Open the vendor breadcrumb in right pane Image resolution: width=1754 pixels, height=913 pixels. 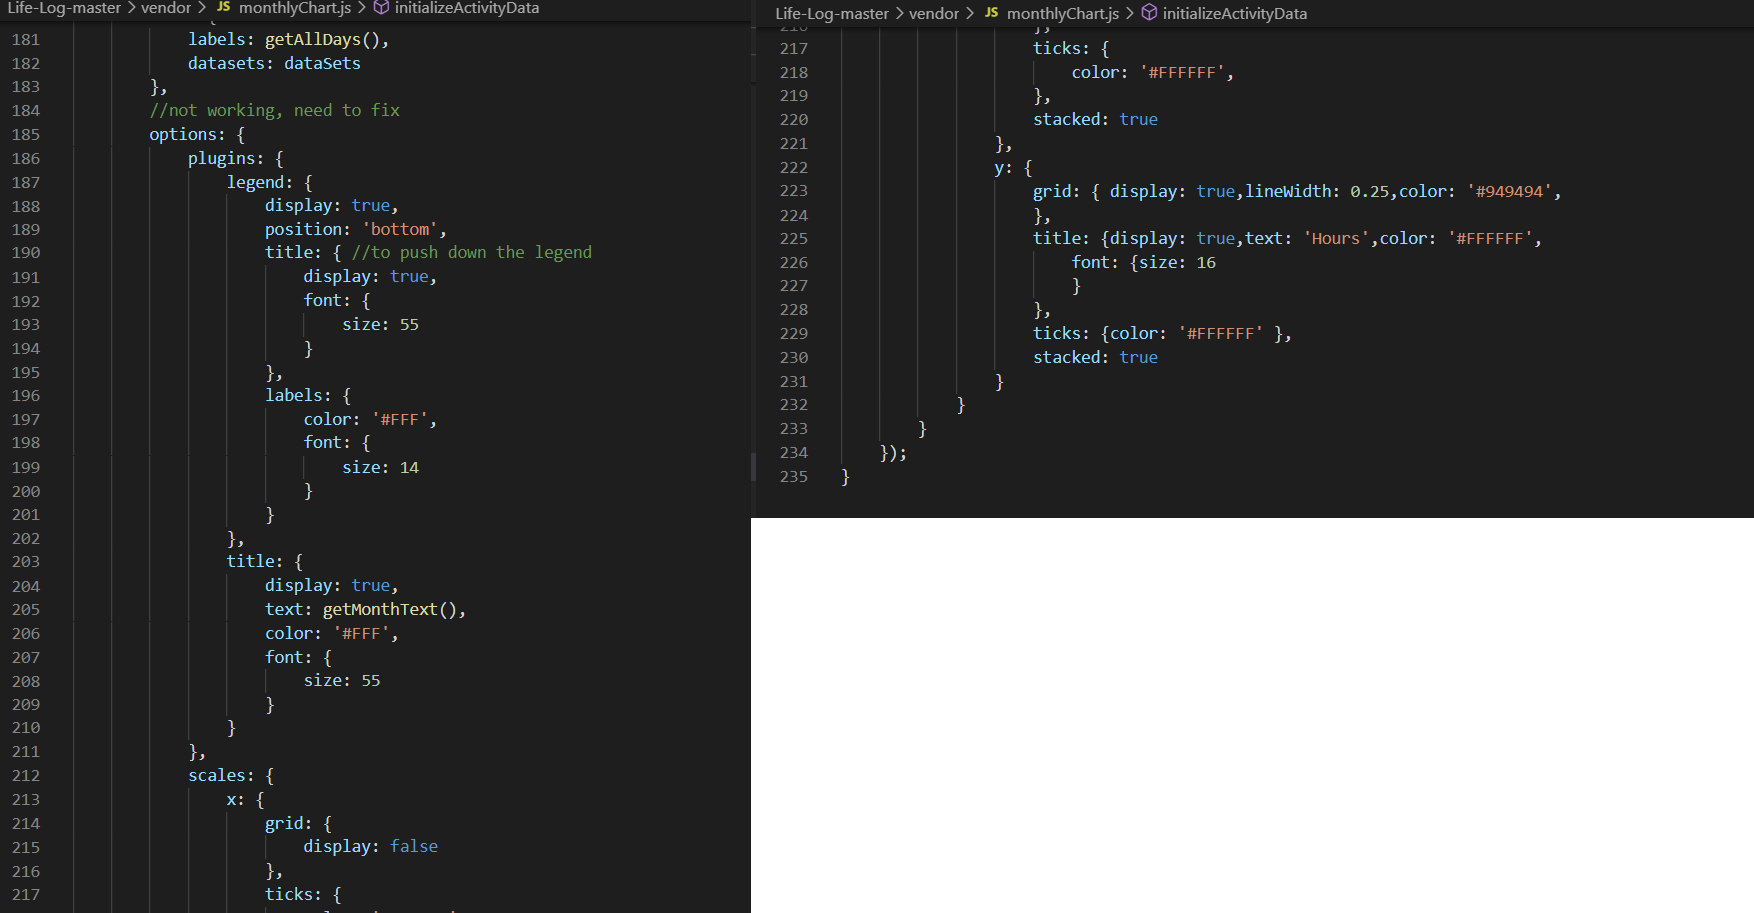(934, 13)
